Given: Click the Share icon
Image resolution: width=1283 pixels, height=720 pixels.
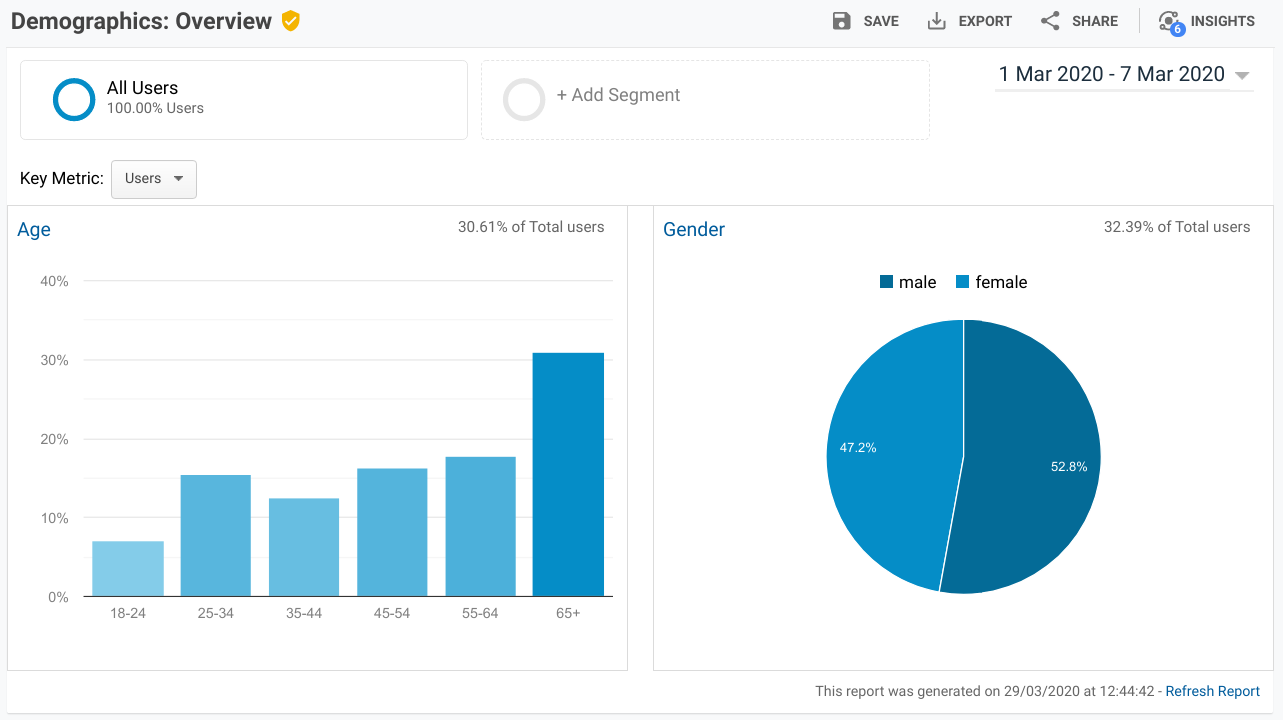Looking at the screenshot, I should point(1050,21).
